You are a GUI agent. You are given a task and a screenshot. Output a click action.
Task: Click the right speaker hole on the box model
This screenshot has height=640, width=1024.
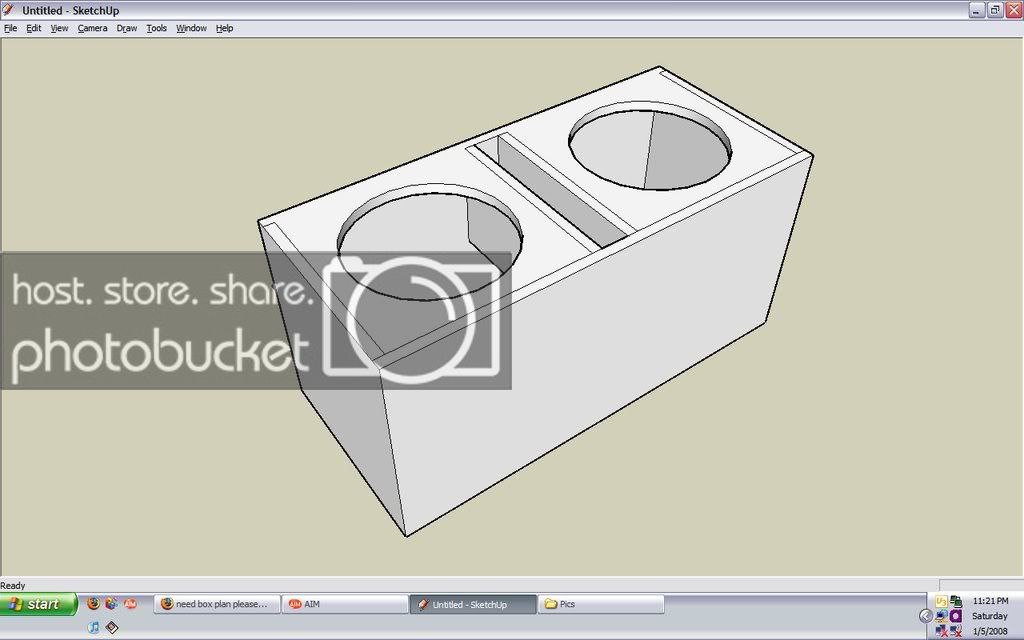point(650,146)
